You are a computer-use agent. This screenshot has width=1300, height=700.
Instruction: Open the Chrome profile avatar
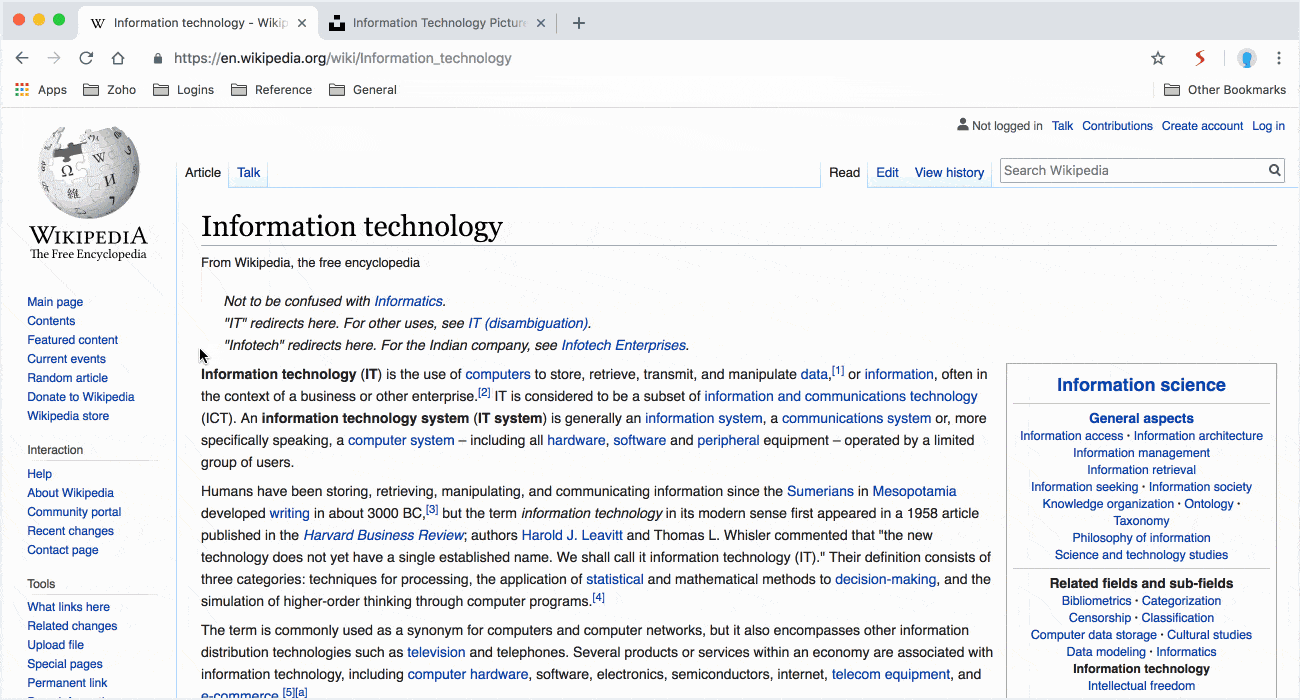click(1246, 58)
